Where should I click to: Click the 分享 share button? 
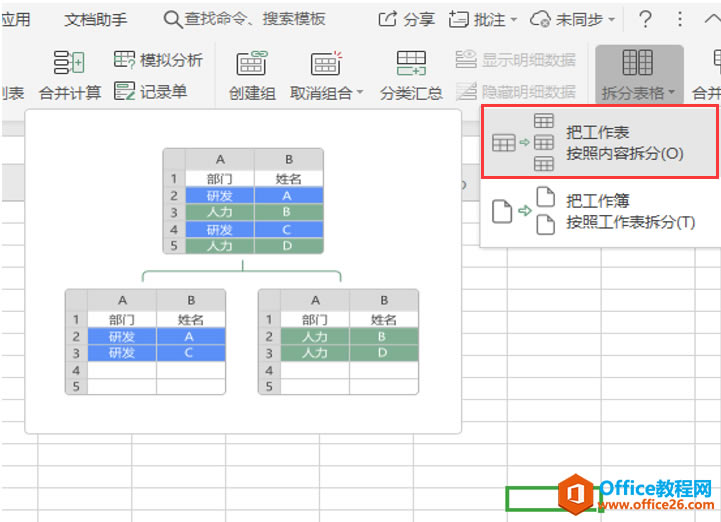(406, 19)
